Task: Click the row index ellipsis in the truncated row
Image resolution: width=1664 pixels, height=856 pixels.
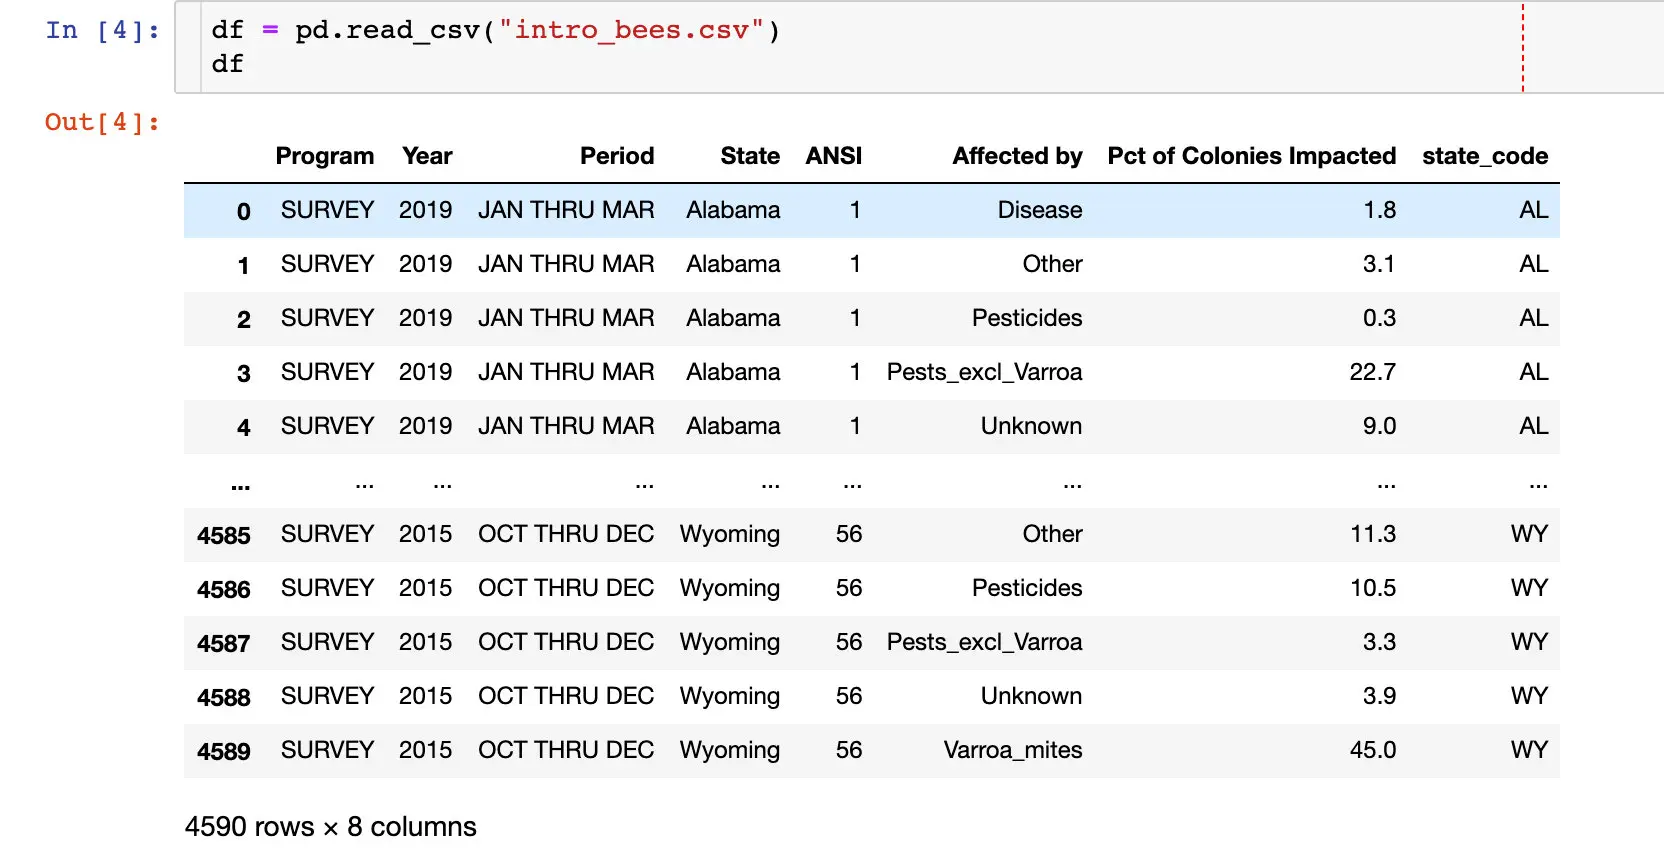Action: (240, 485)
